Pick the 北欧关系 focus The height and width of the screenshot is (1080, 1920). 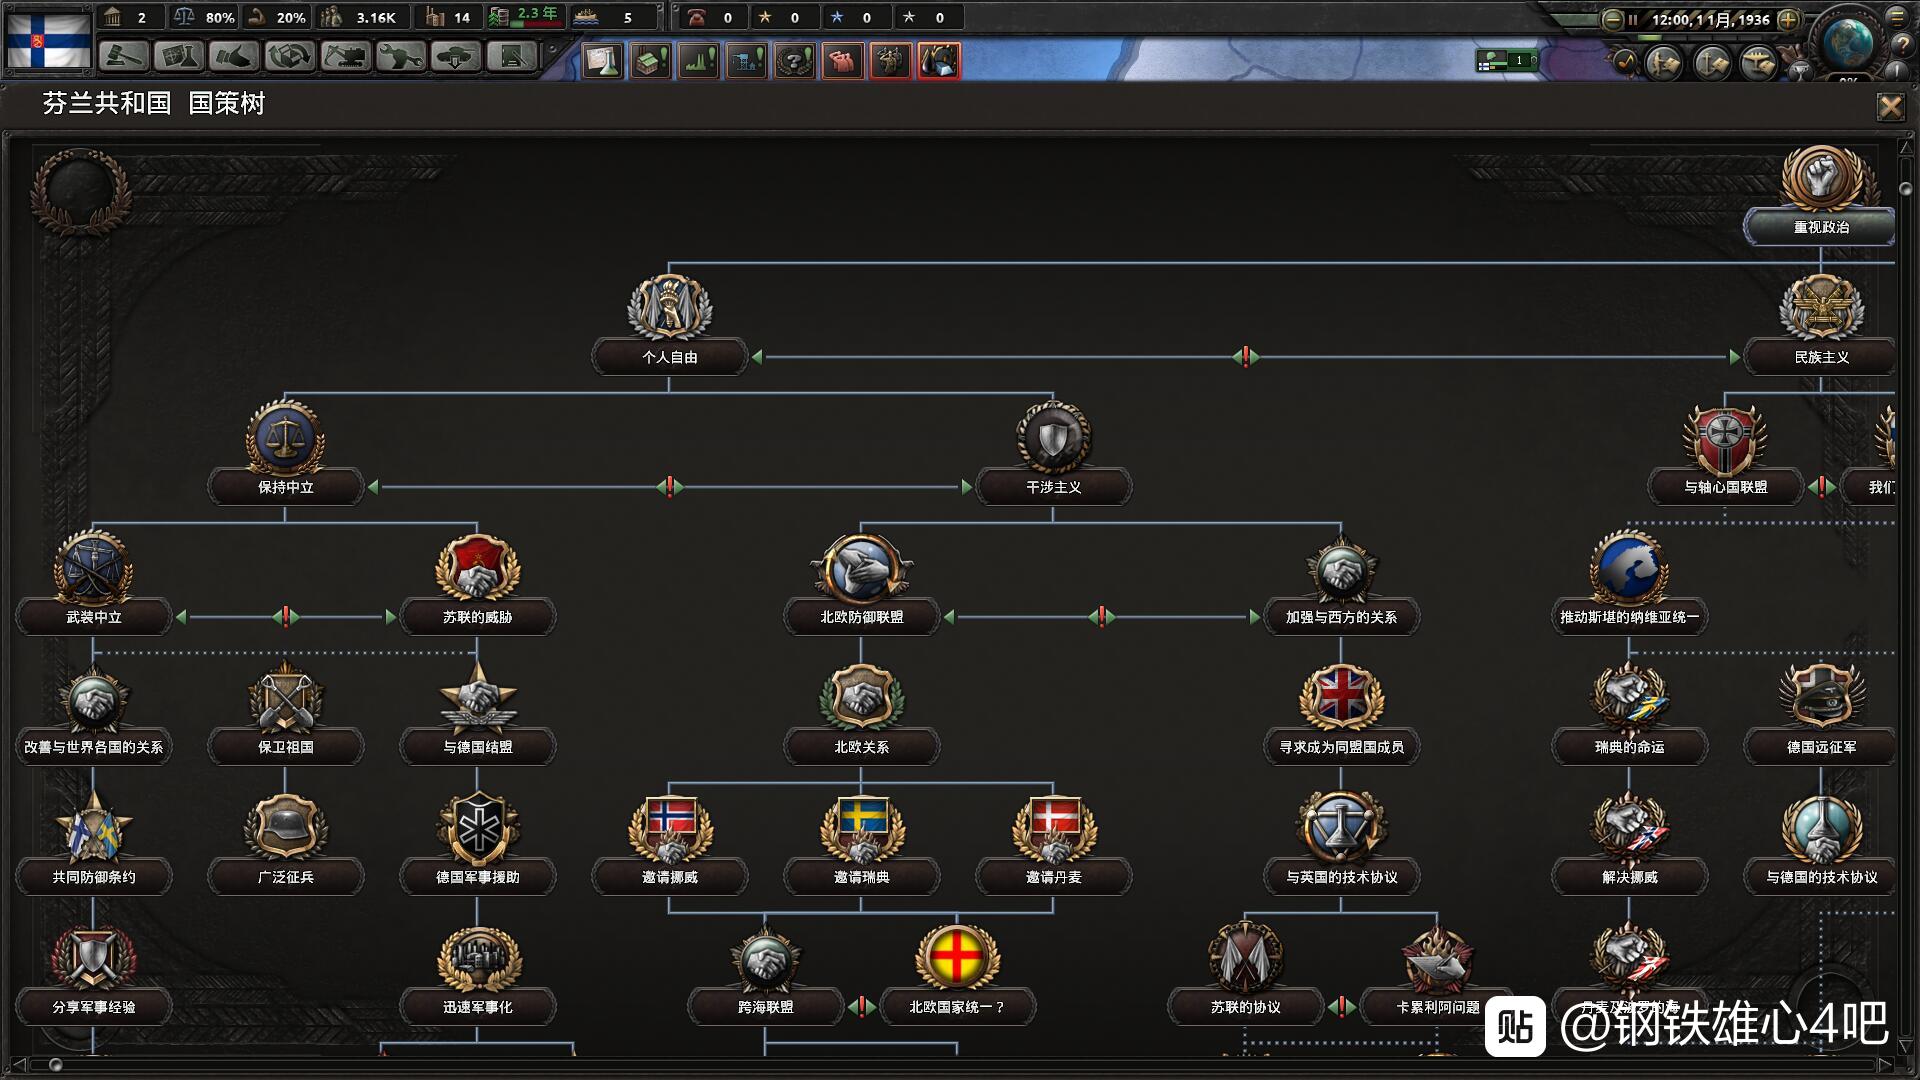[x=861, y=747]
